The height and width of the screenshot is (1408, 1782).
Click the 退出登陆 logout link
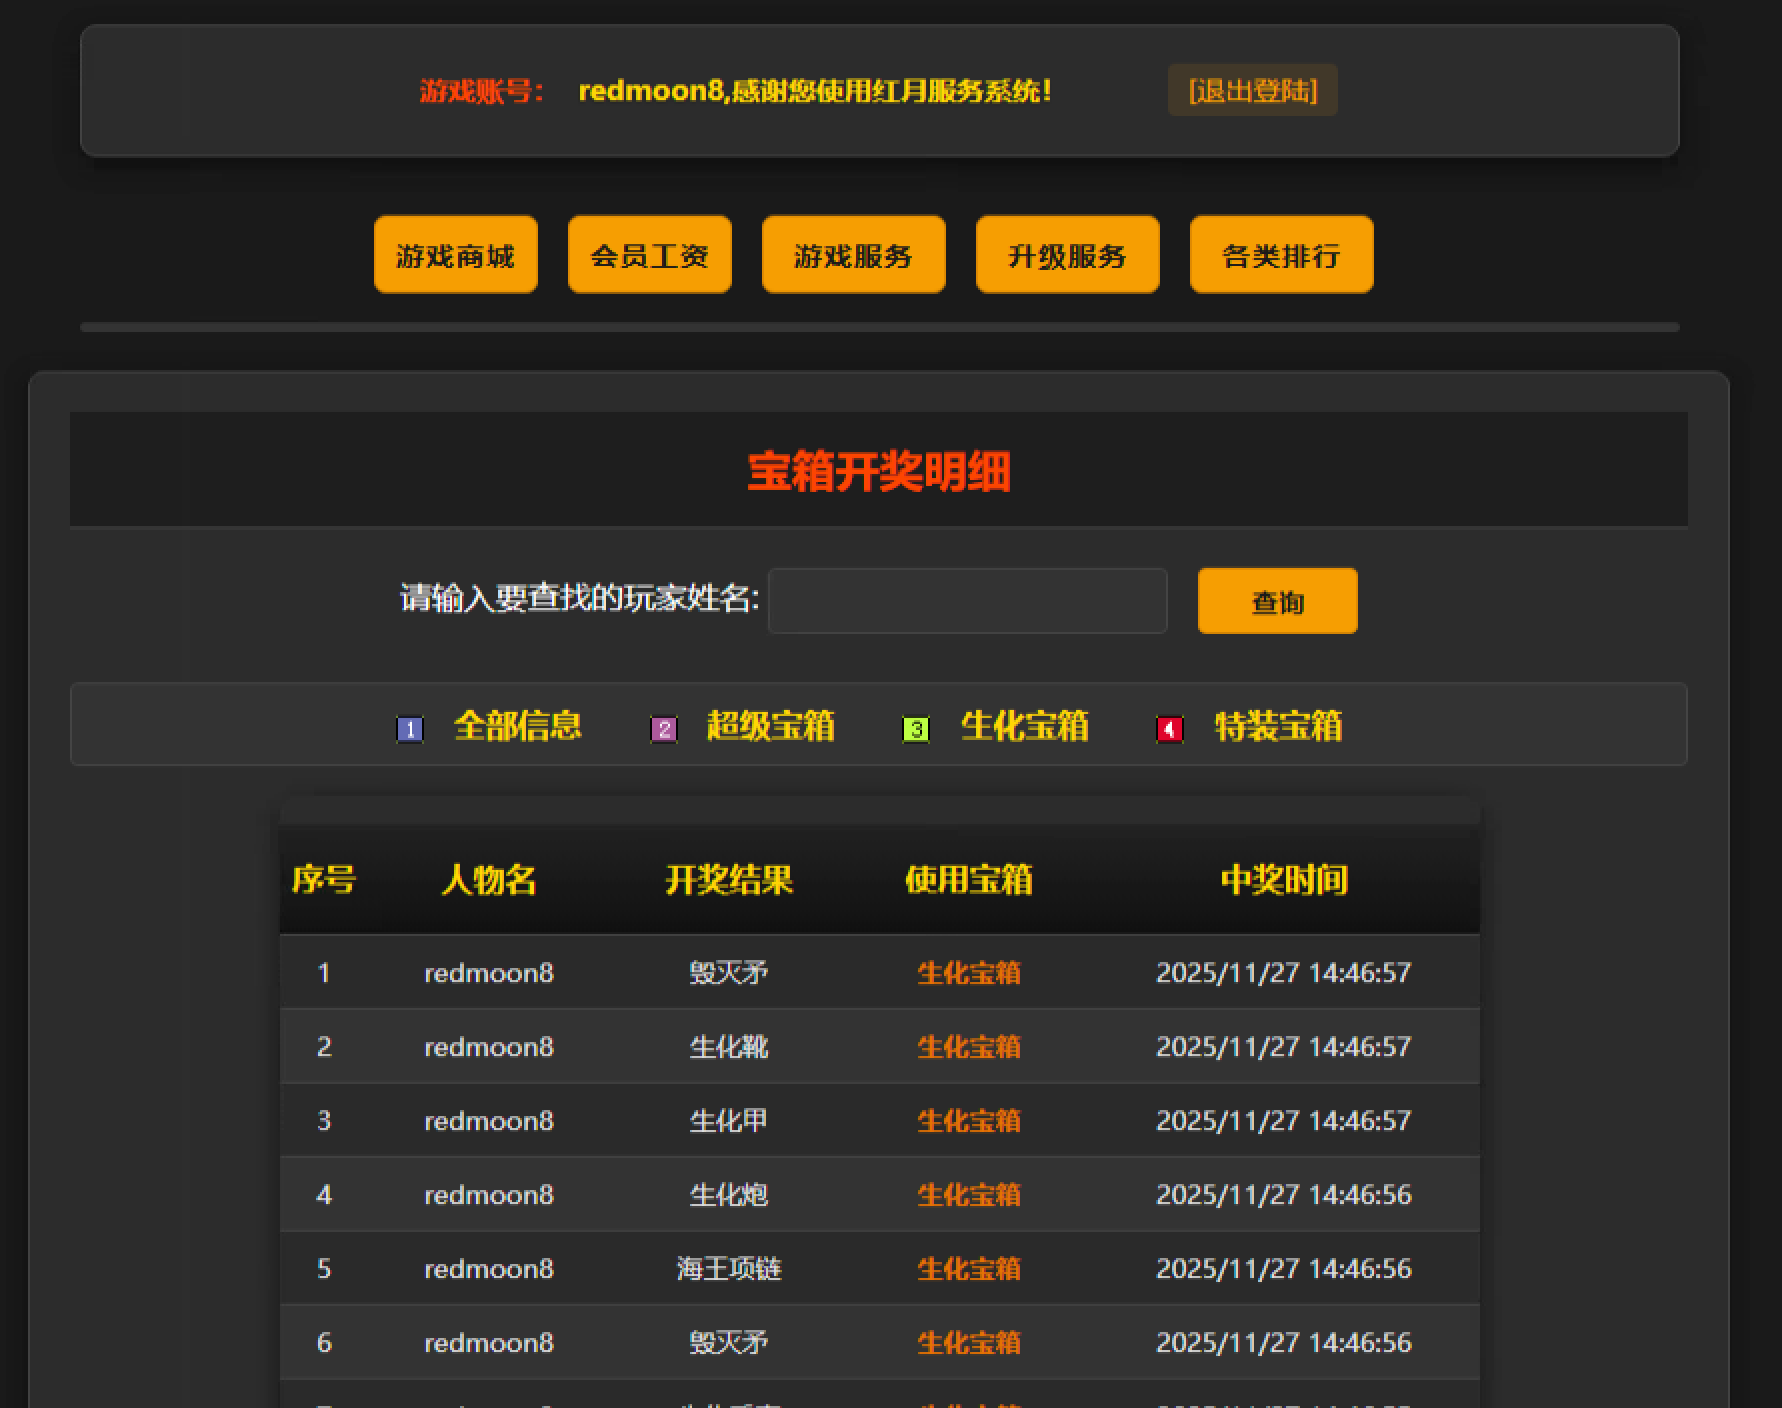click(1252, 90)
